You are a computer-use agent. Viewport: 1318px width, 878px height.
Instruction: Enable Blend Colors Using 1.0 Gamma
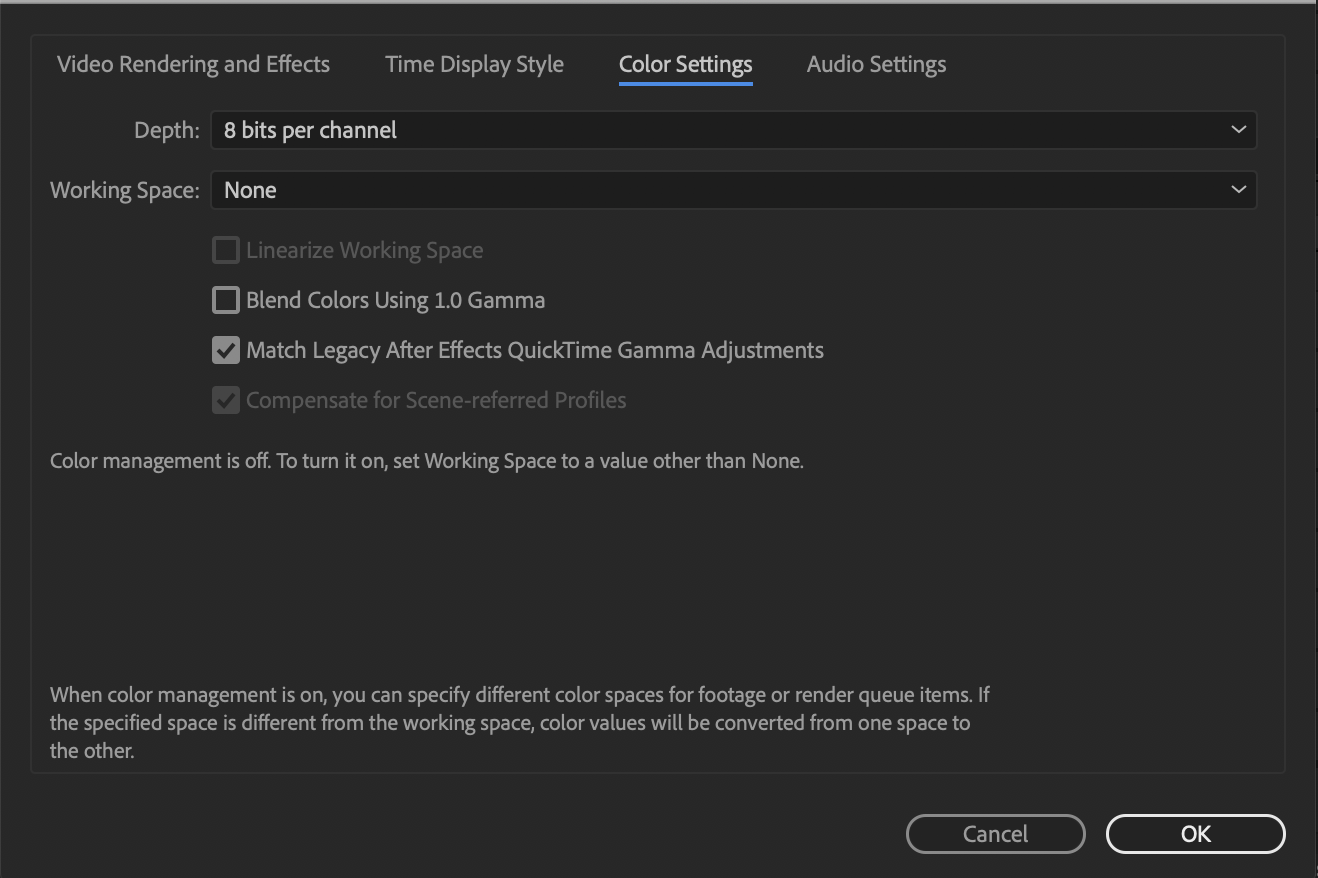pos(225,299)
